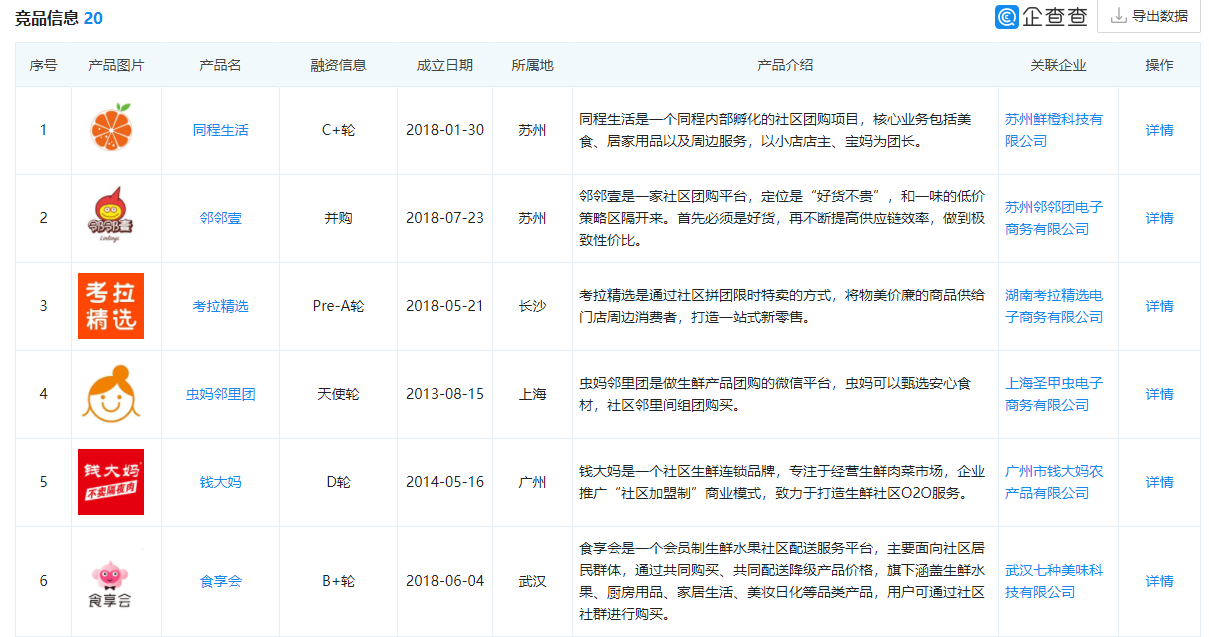The width and height of the screenshot is (1209, 637).
Task: Open company 广州市钱大妈农产品有限公司
Action: click(x=1054, y=482)
